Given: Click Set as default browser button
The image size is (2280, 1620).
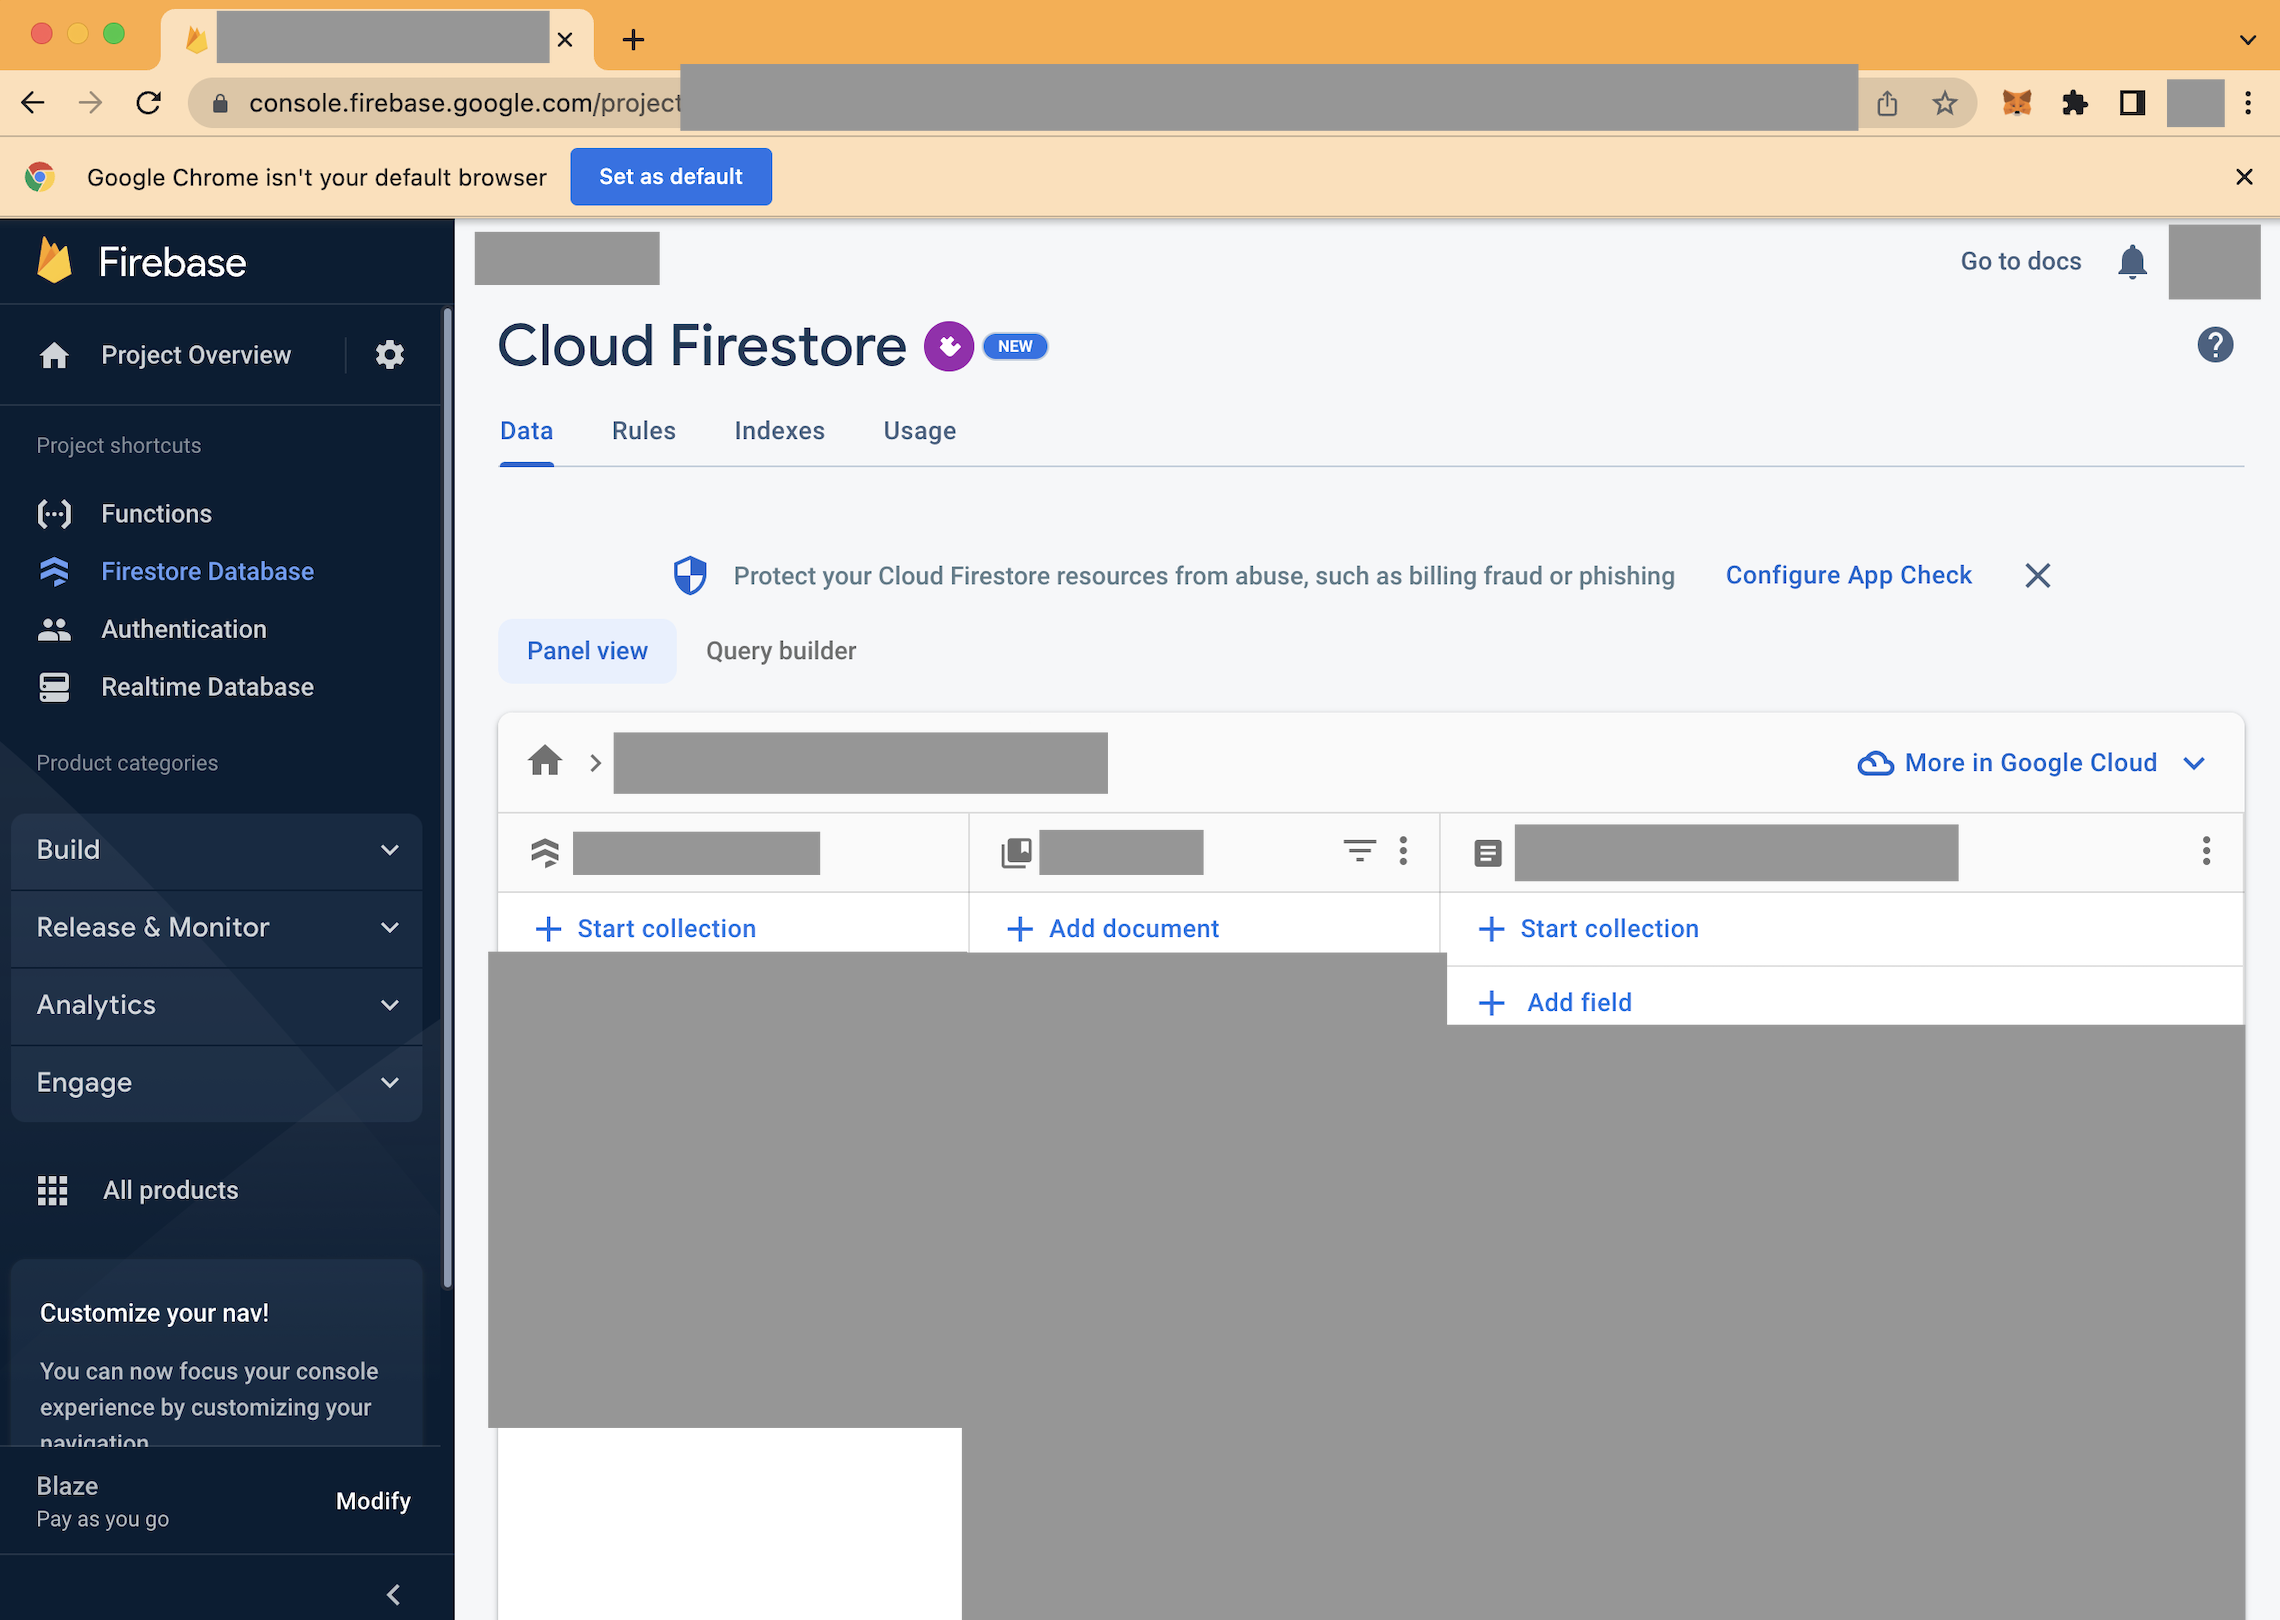Looking at the screenshot, I should [669, 175].
